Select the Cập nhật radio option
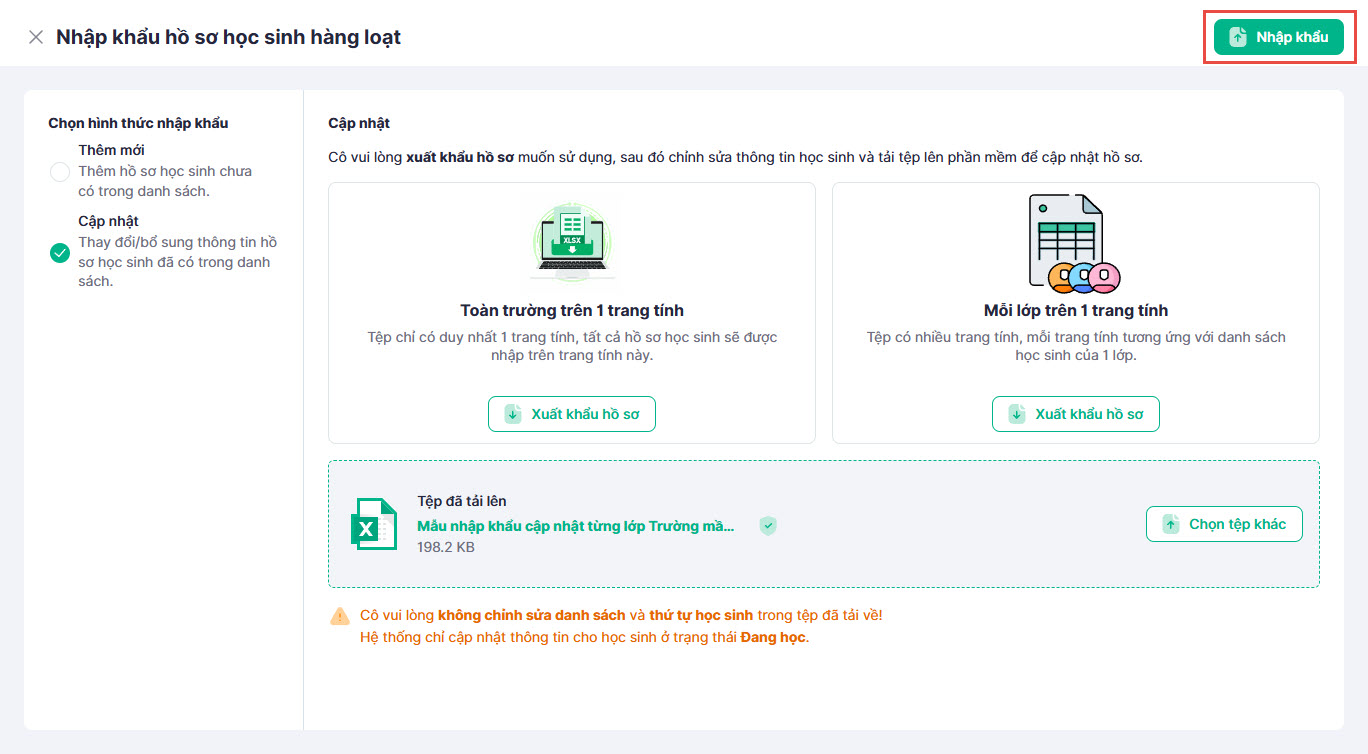Viewport: 1368px width, 754px height. pyautogui.click(x=60, y=252)
